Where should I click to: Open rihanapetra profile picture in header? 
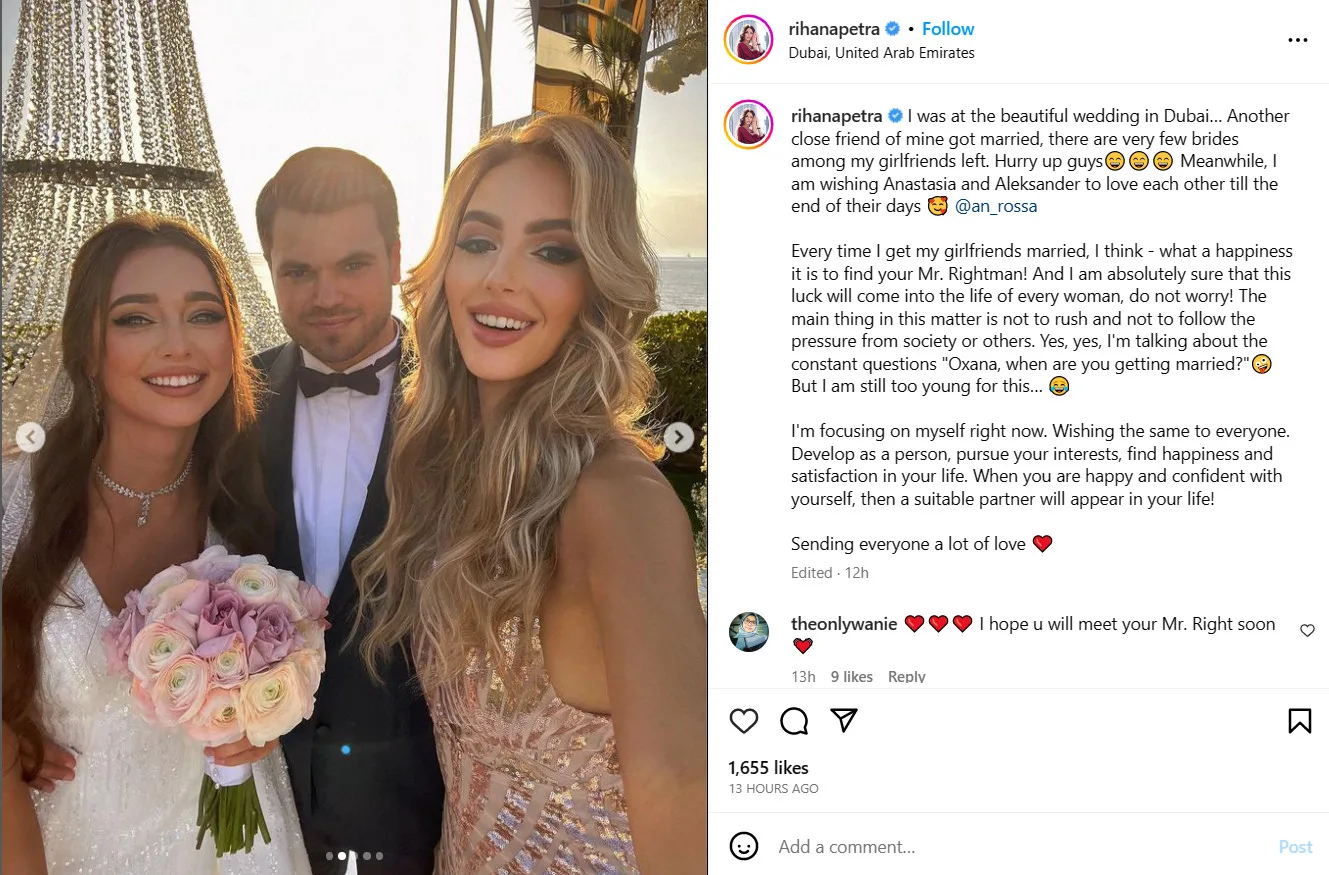[x=749, y=40]
